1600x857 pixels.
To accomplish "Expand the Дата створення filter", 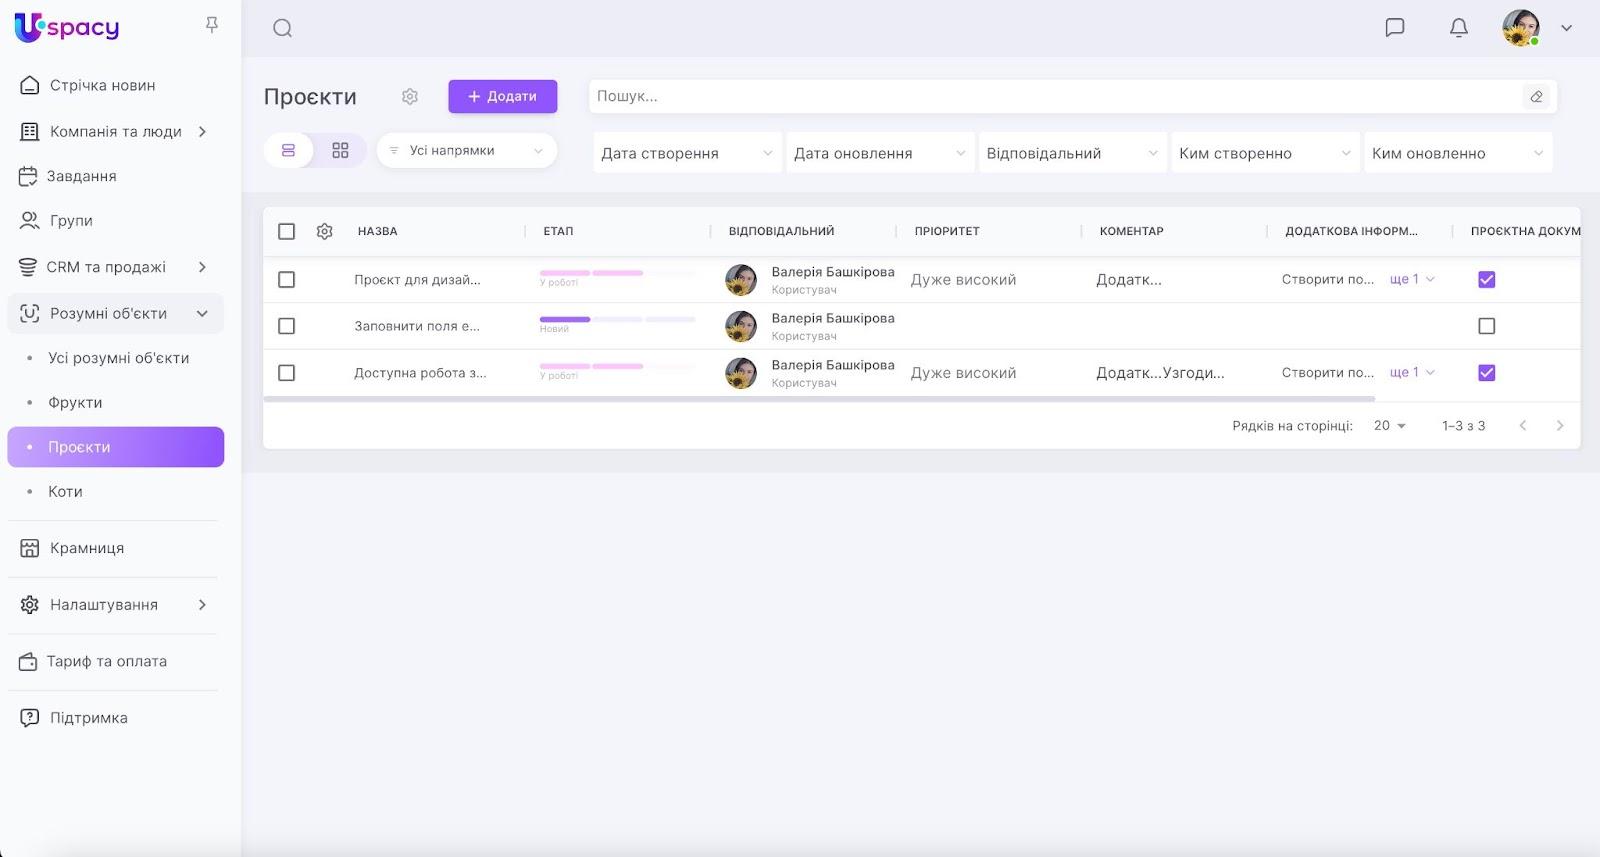I will pos(686,153).
